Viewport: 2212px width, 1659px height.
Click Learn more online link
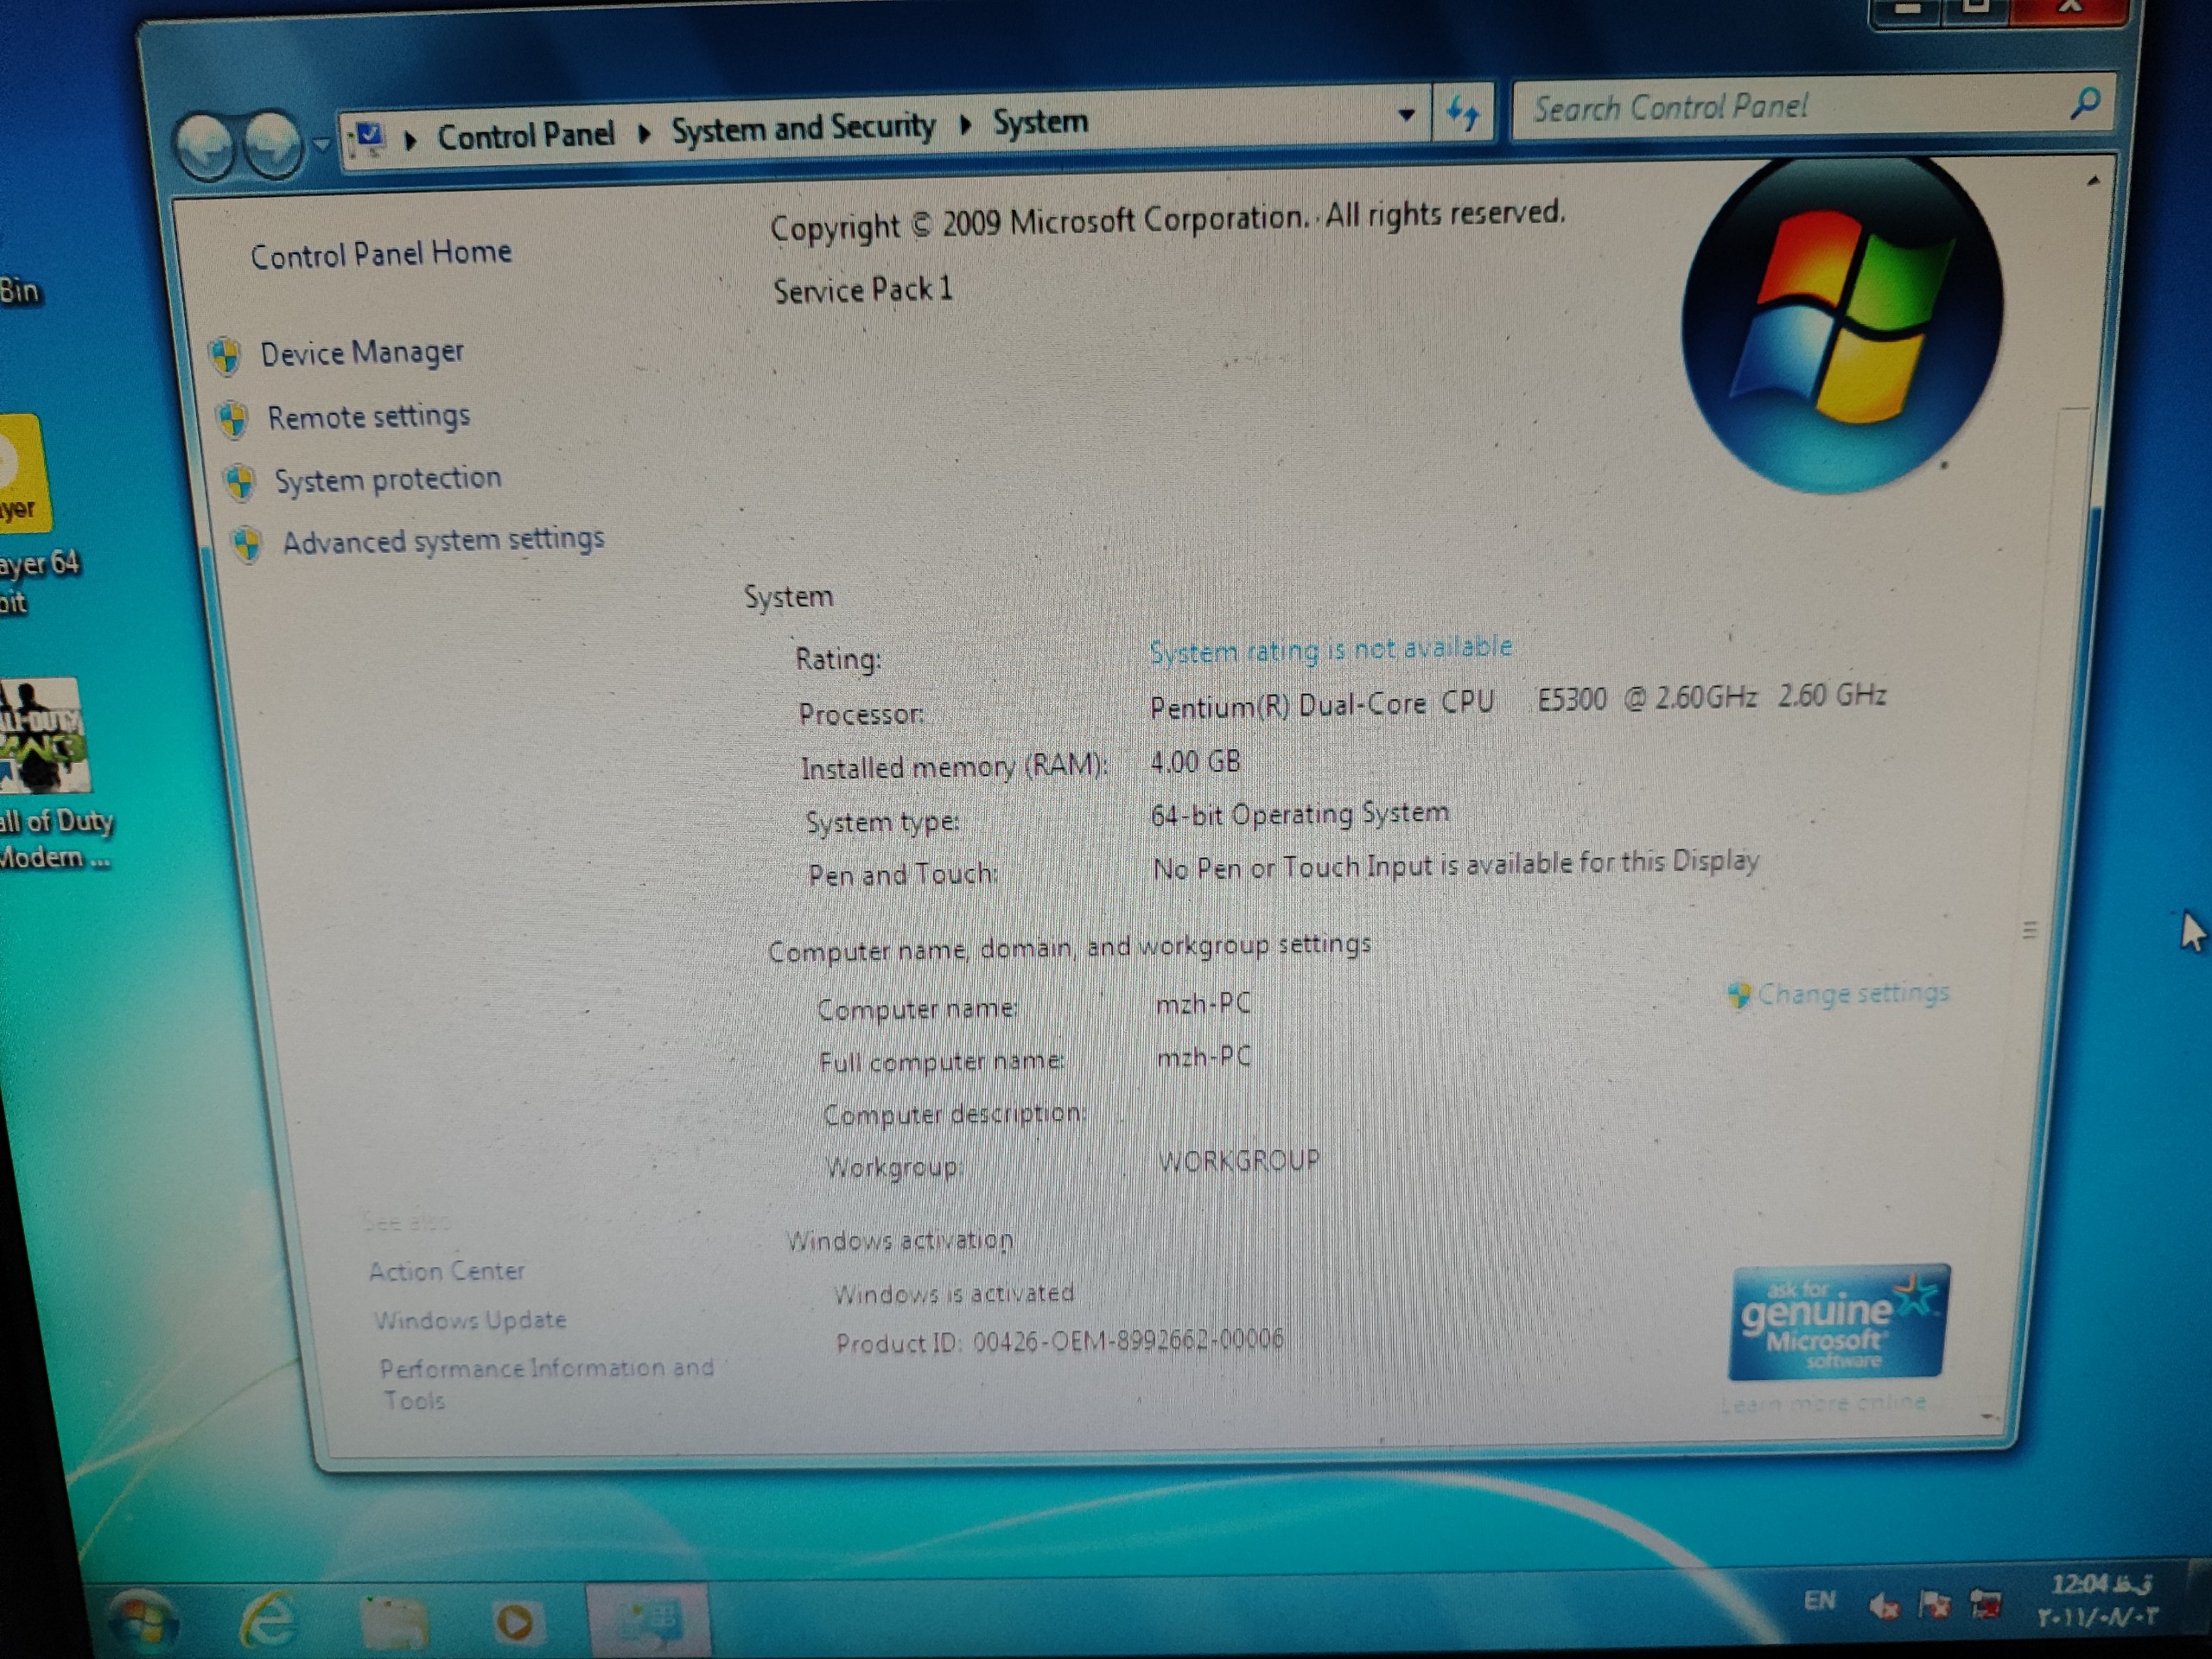[x=1823, y=1402]
